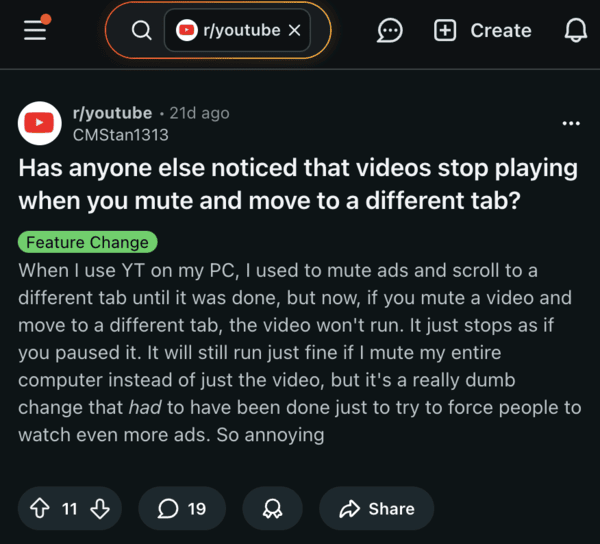This screenshot has width=600, height=544.
Task: Give an award to the post
Action: [272, 509]
